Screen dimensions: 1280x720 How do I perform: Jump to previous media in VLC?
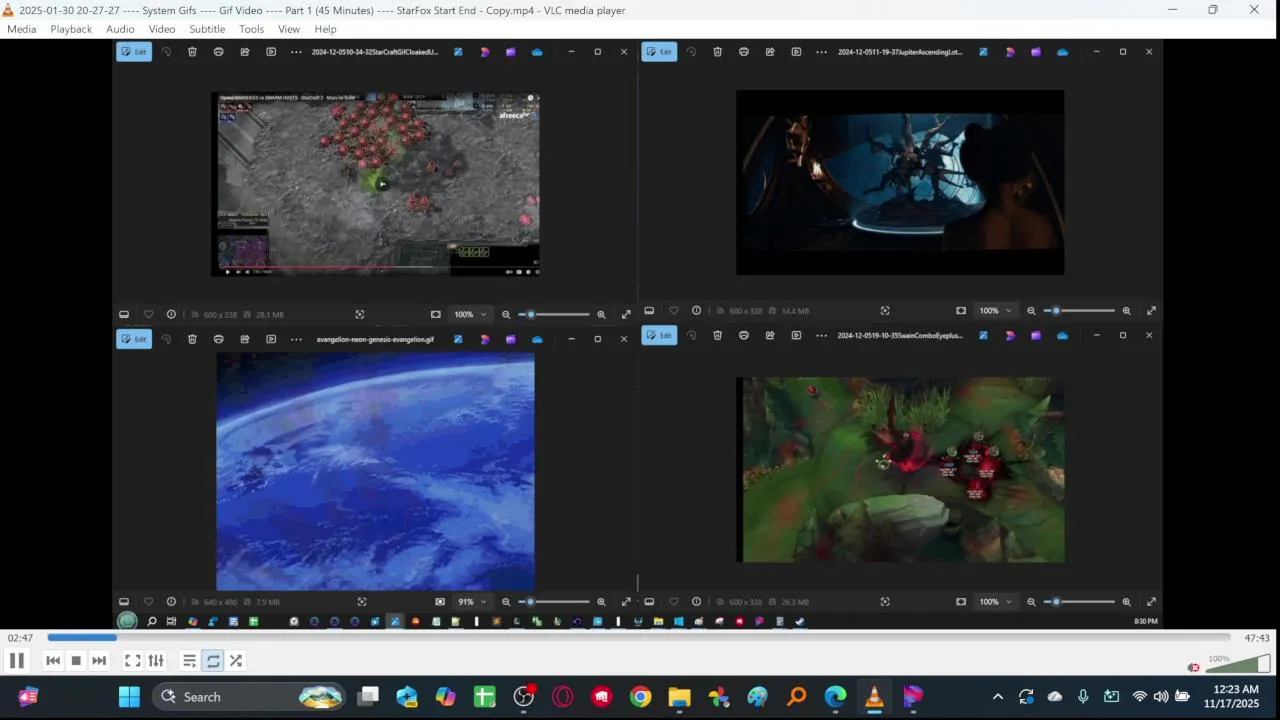(x=53, y=660)
